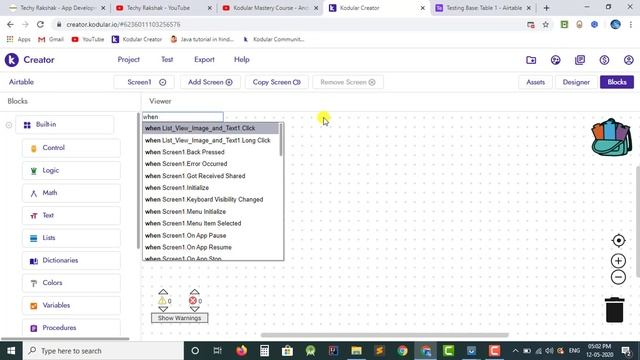
Task: Click the trash can icon
Action: (x=614, y=310)
